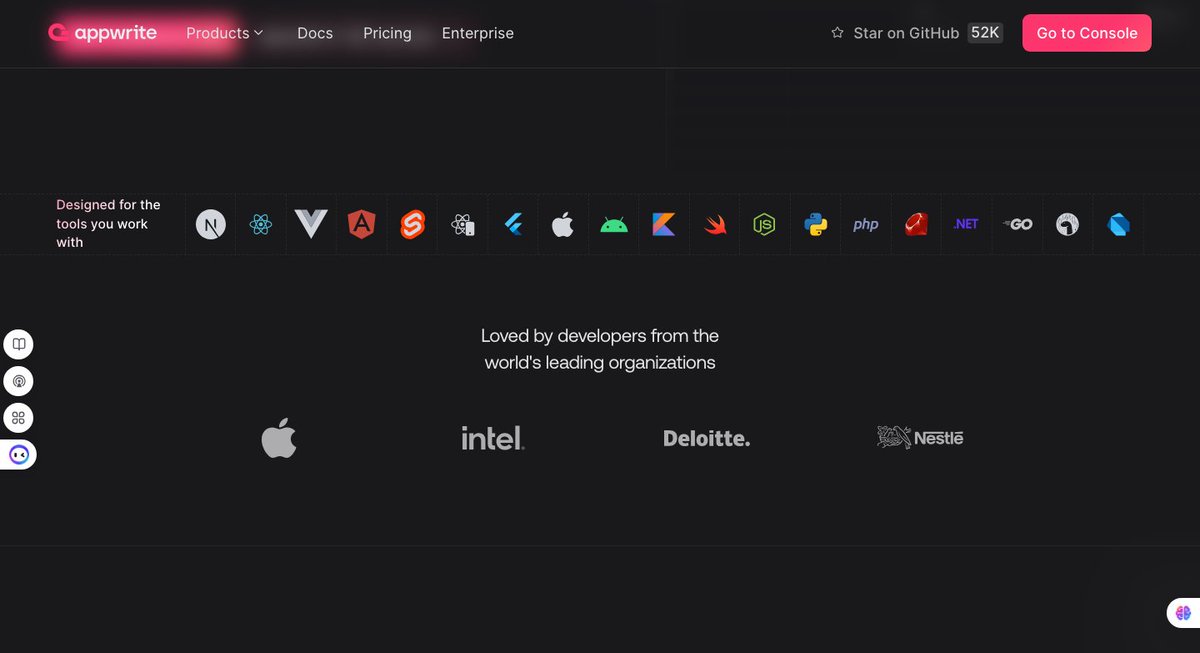Click the appwrite logo in header
Viewport: 1200px width, 653px height.
(x=103, y=33)
